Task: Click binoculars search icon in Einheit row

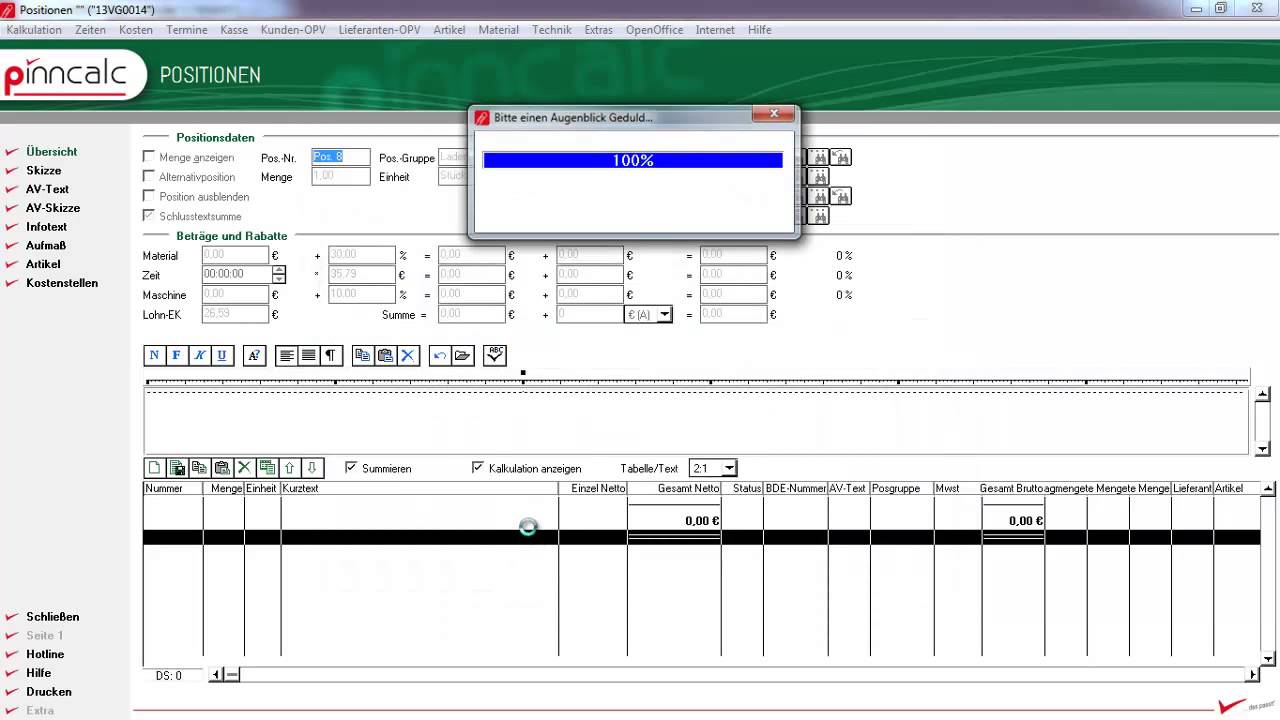Action: pyautogui.click(x=819, y=177)
